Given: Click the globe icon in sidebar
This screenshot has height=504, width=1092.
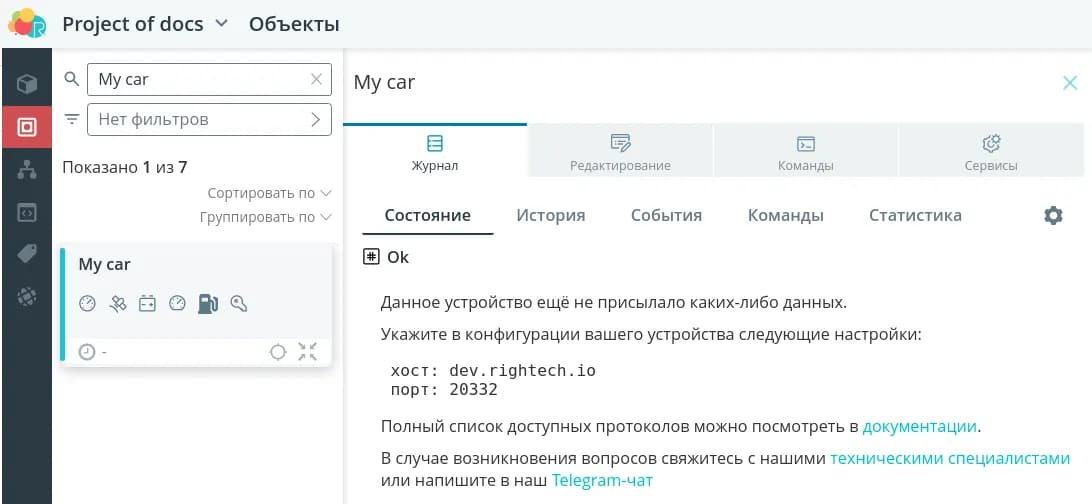Looking at the screenshot, I should tap(27, 296).
